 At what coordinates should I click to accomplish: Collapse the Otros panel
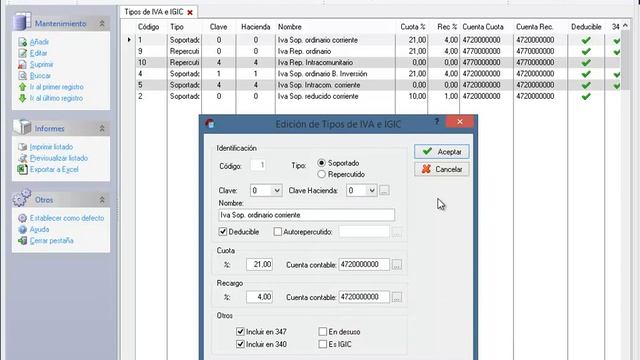[x=102, y=200]
